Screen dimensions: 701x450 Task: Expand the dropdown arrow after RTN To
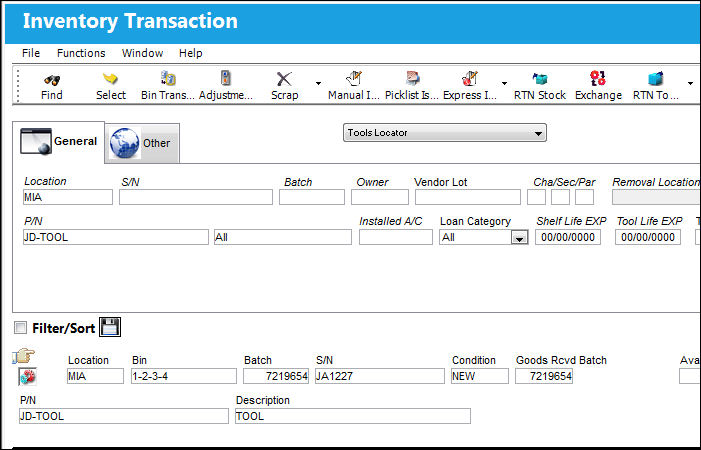pos(690,84)
